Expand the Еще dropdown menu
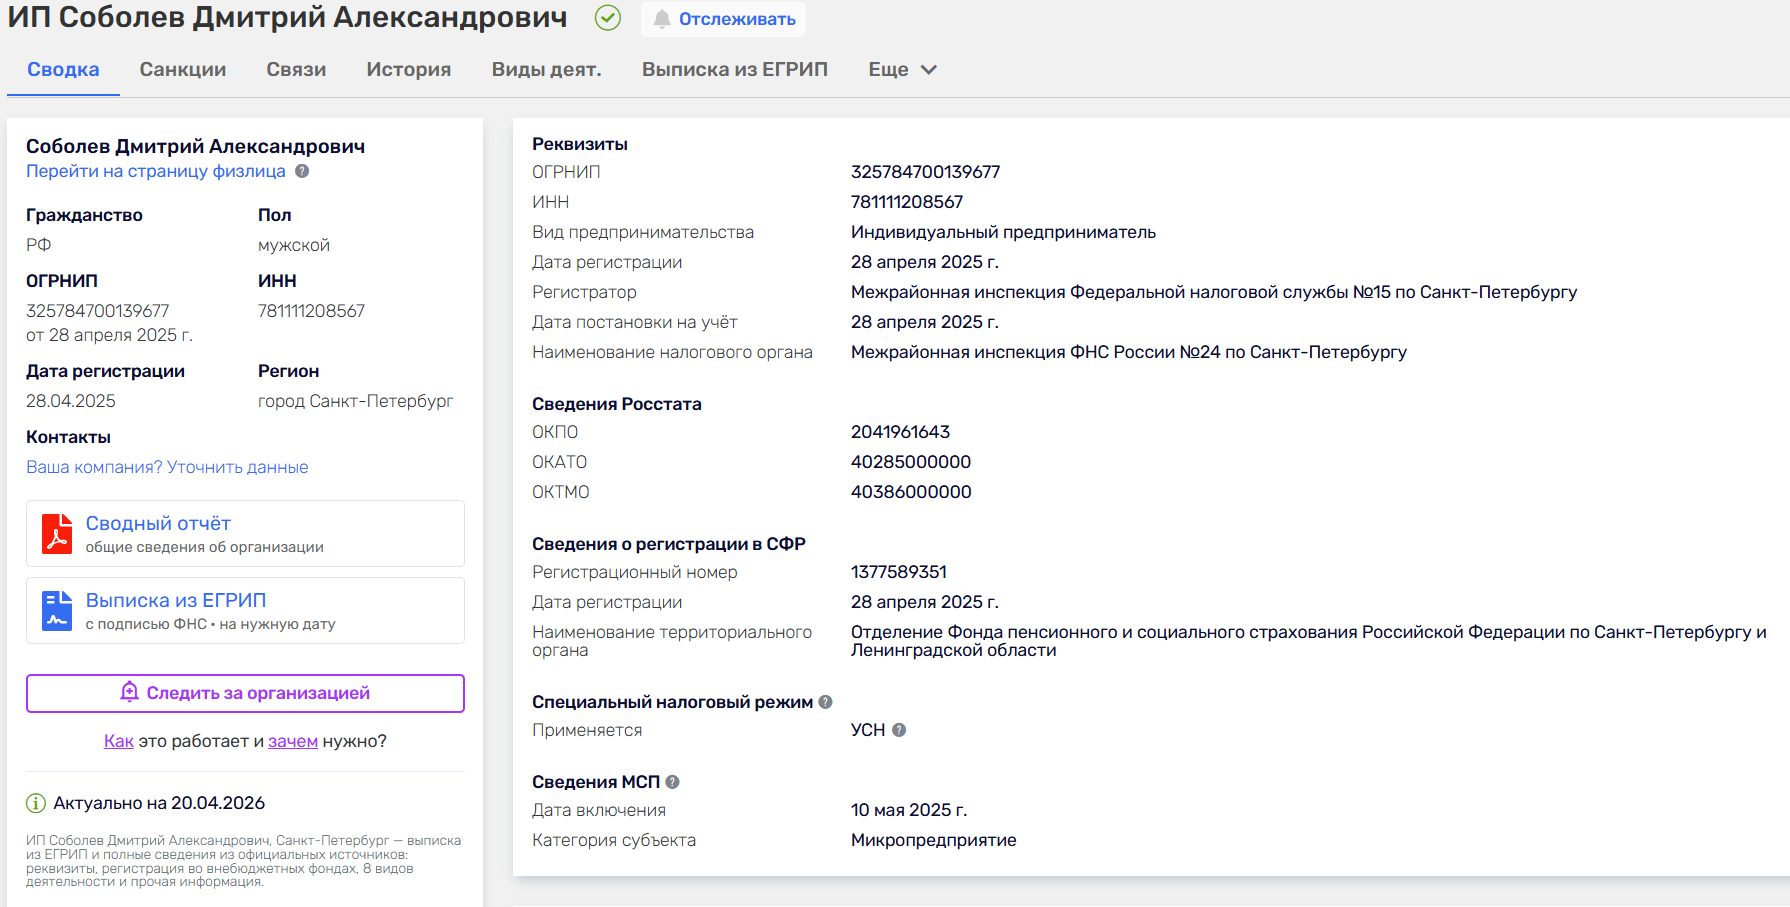1790x907 pixels. click(x=902, y=70)
